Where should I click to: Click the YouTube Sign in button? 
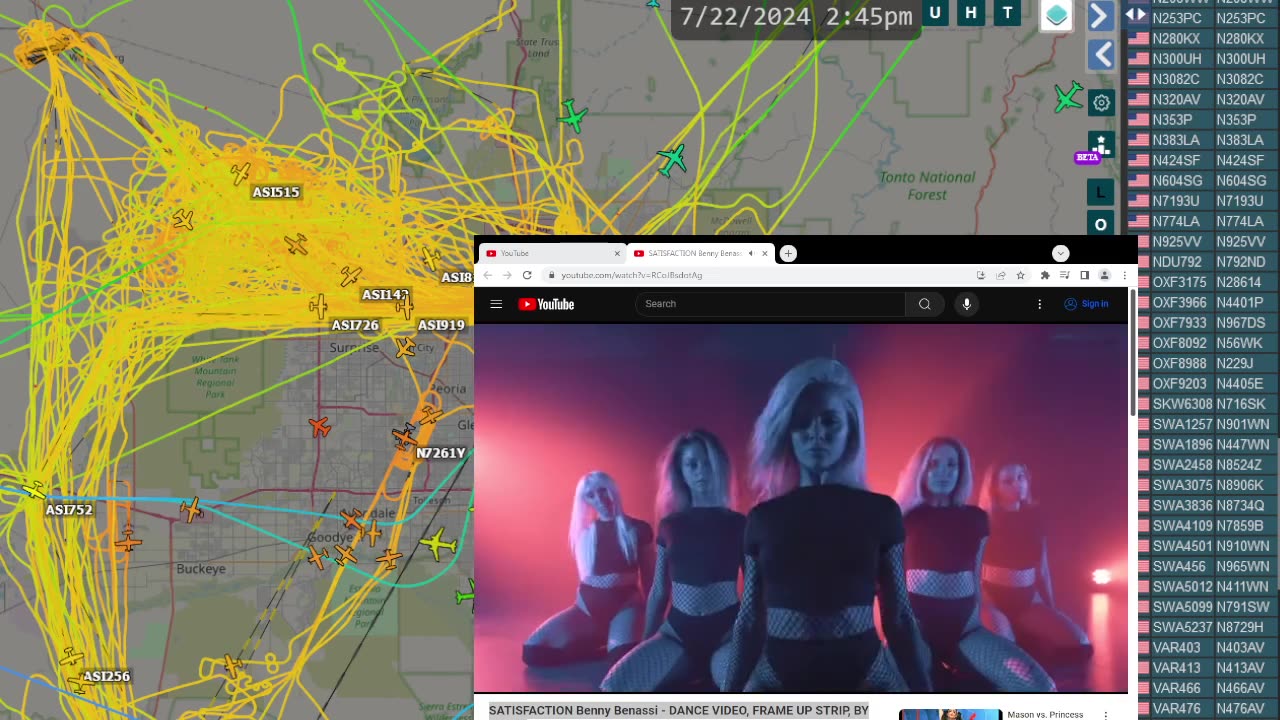point(1086,304)
